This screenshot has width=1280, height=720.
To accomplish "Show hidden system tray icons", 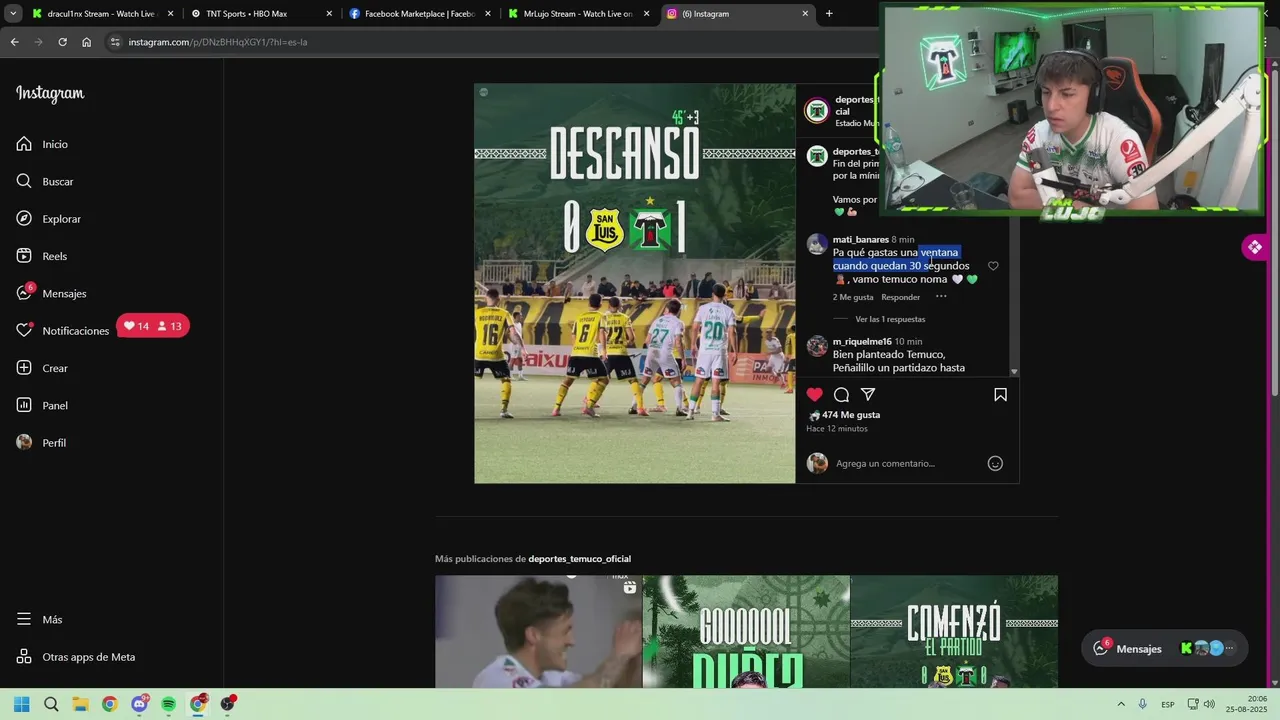I will point(1120,704).
